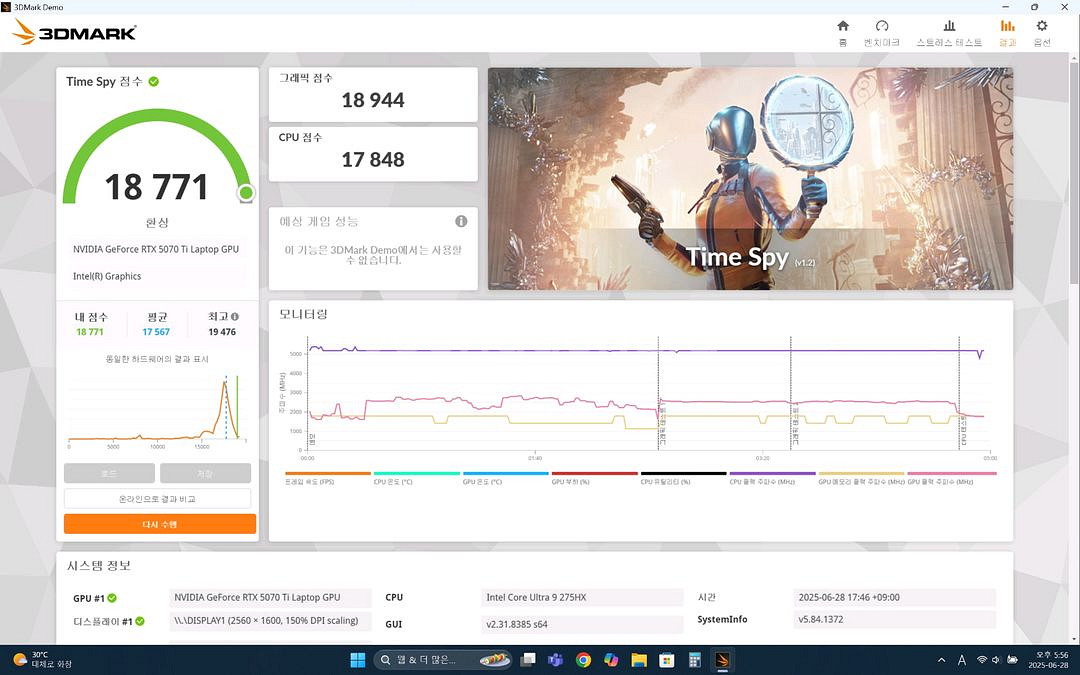Click the GPU #1 value field in system info

click(x=270, y=598)
